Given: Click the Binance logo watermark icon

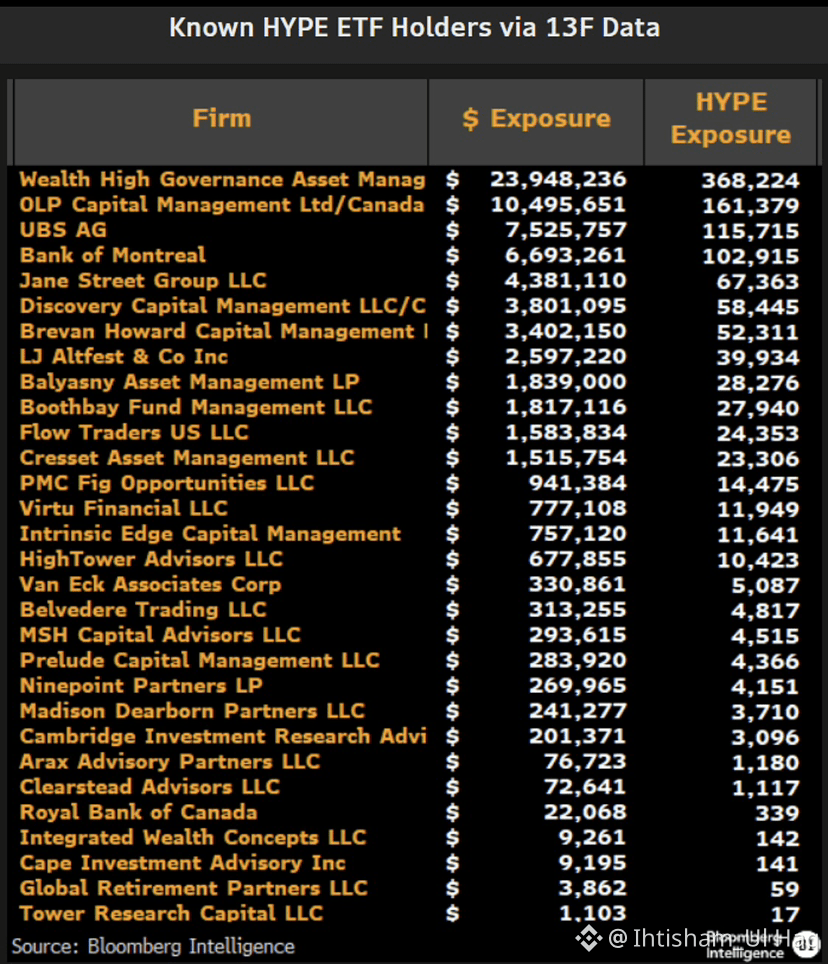Looking at the screenshot, I should [588, 938].
